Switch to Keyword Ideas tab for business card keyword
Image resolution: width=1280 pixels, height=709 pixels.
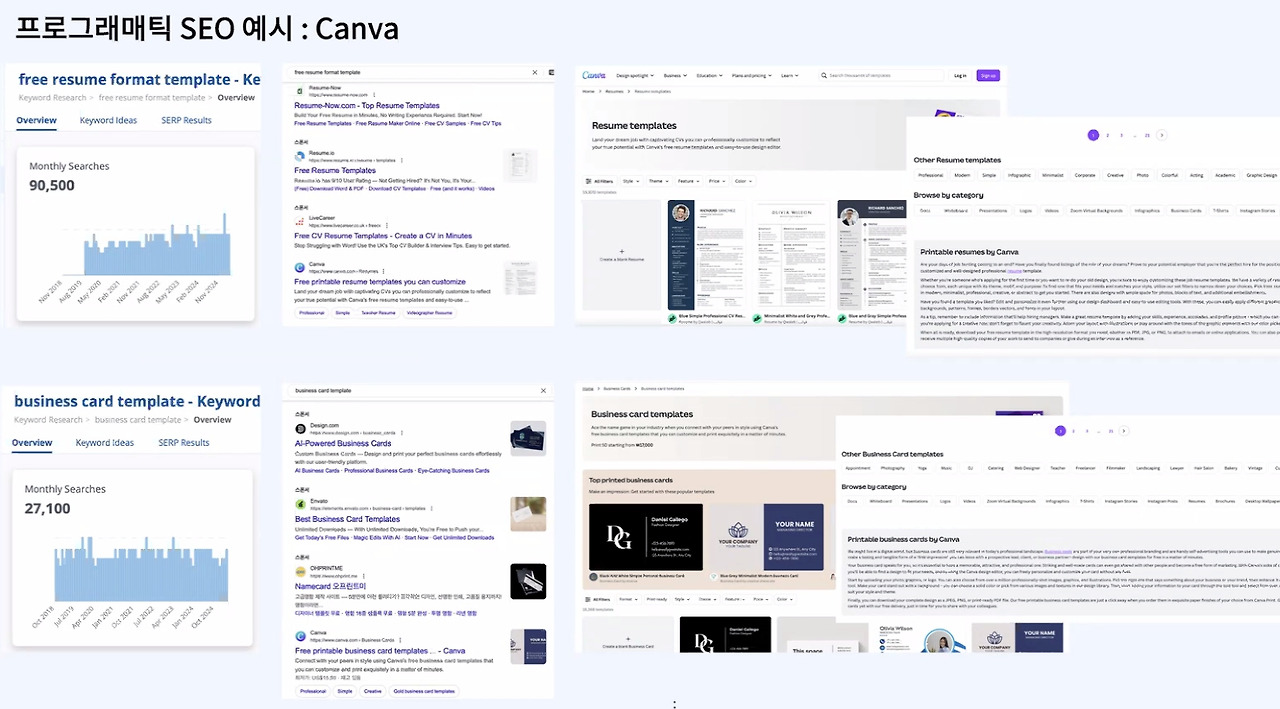tap(105, 442)
